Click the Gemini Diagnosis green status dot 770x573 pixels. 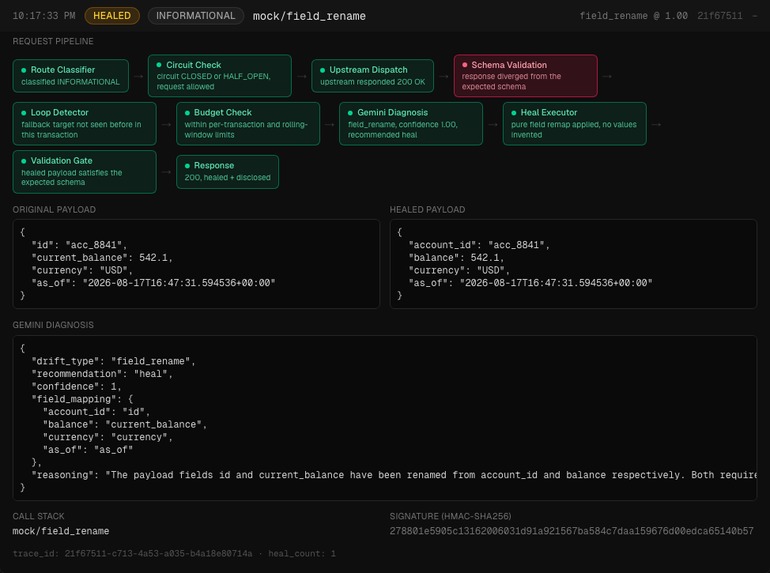[350, 113]
